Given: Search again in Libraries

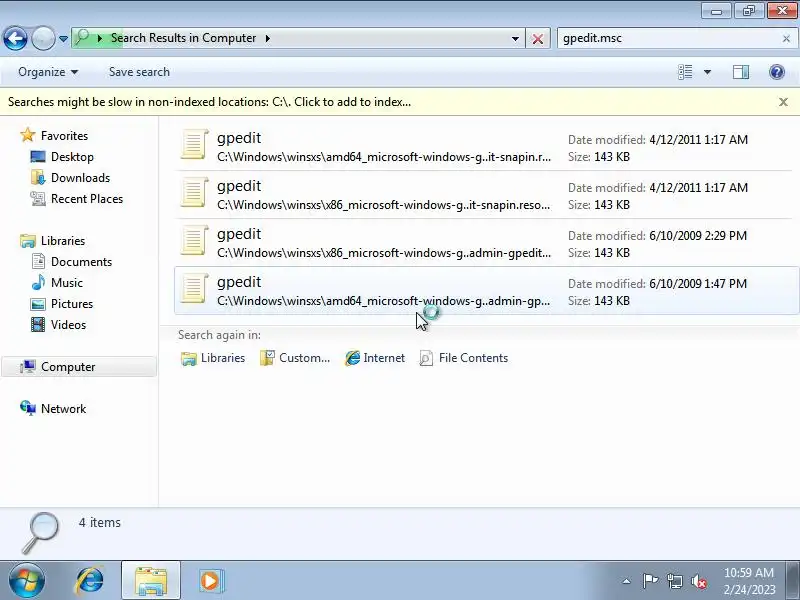Looking at the screenshot, I should pyautogui.click(x=213, y=358).
